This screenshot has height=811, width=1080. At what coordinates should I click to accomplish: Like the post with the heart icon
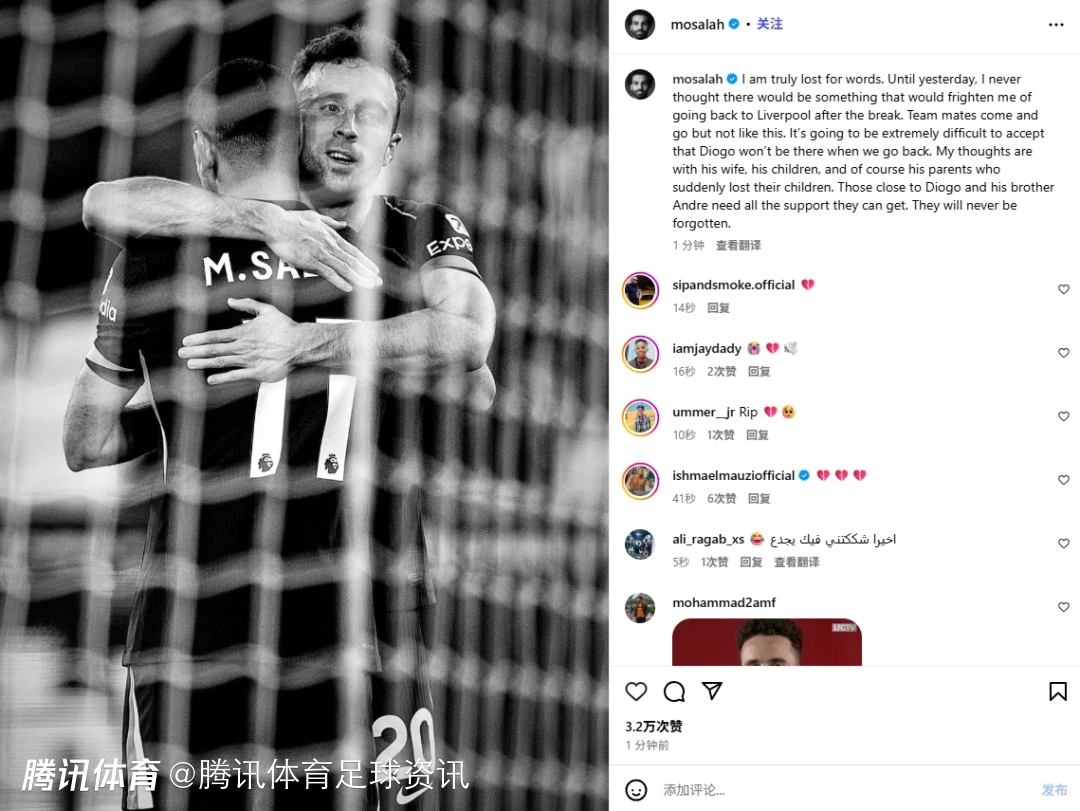click(636, 691)
